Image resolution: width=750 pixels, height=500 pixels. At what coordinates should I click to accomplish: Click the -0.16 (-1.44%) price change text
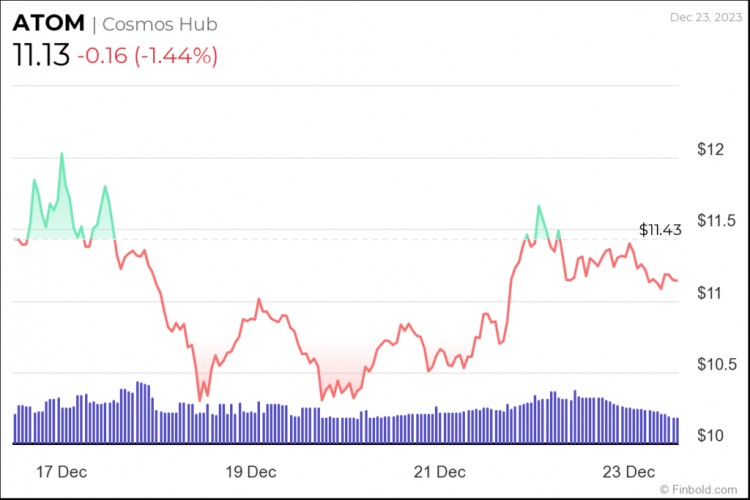point(147,56)
